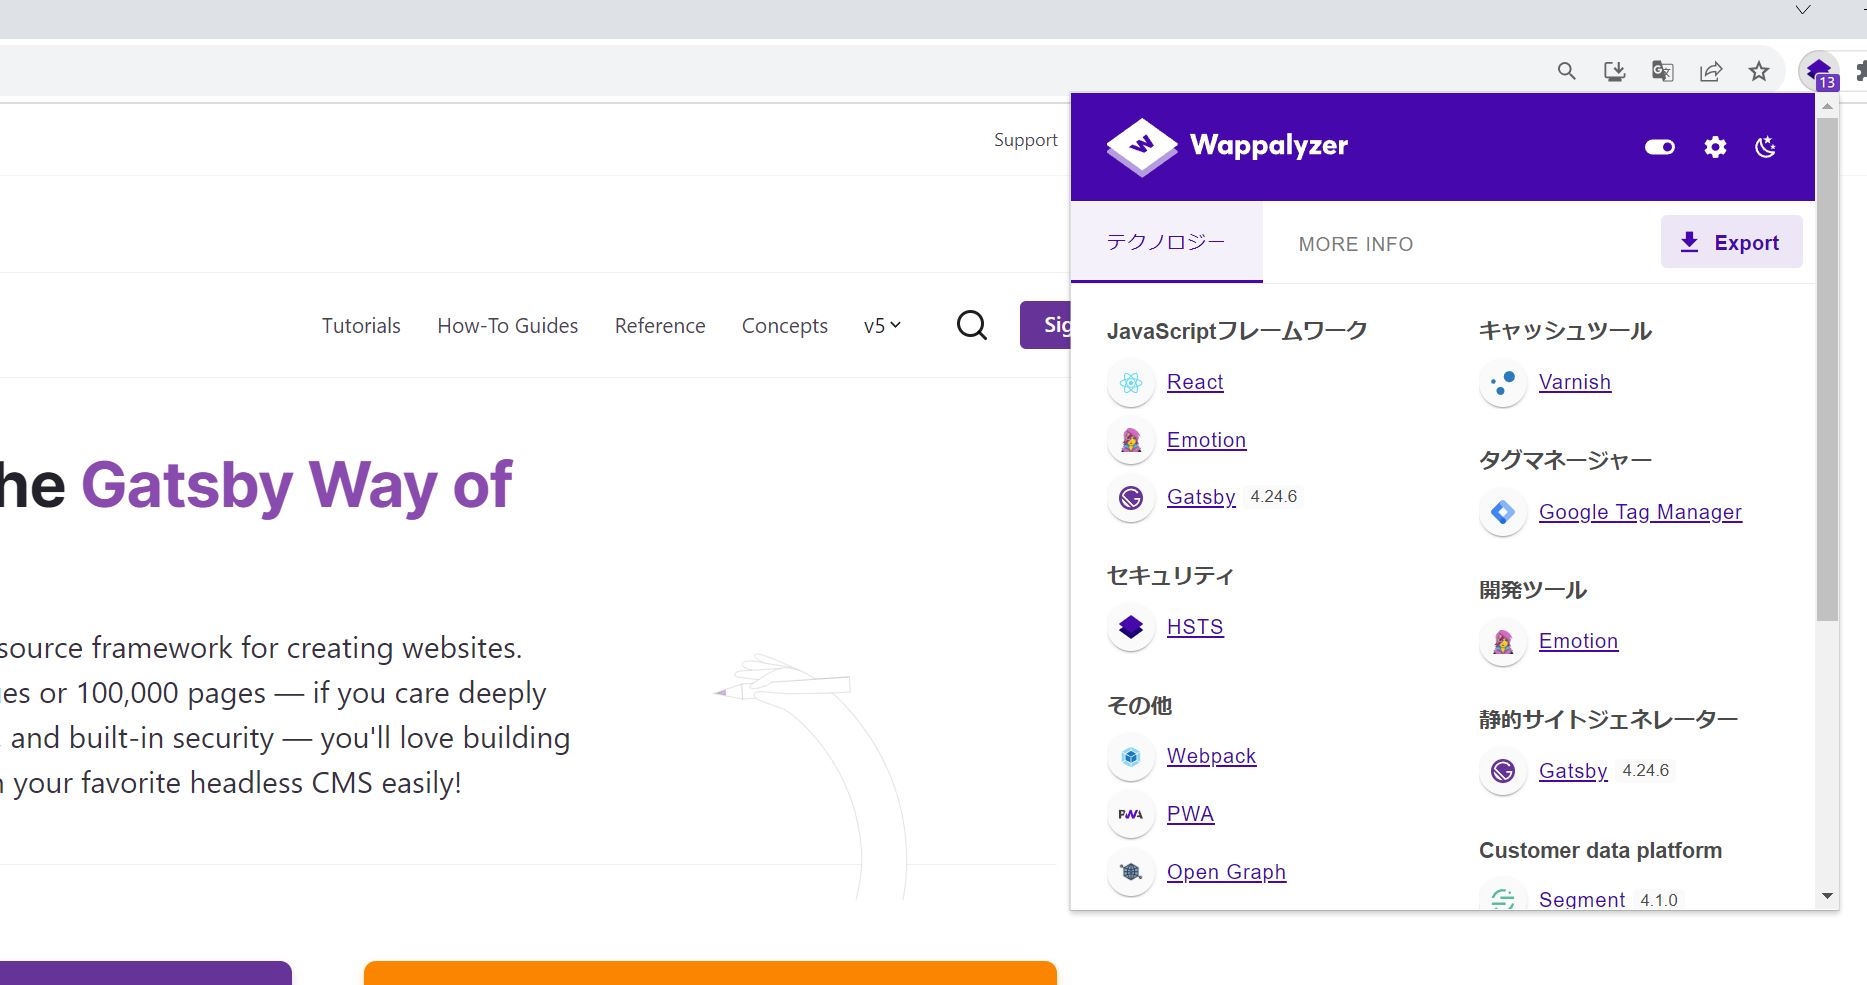Click the share page icon
This screenshot has width=1867, height=985.
click(1711, 71)
